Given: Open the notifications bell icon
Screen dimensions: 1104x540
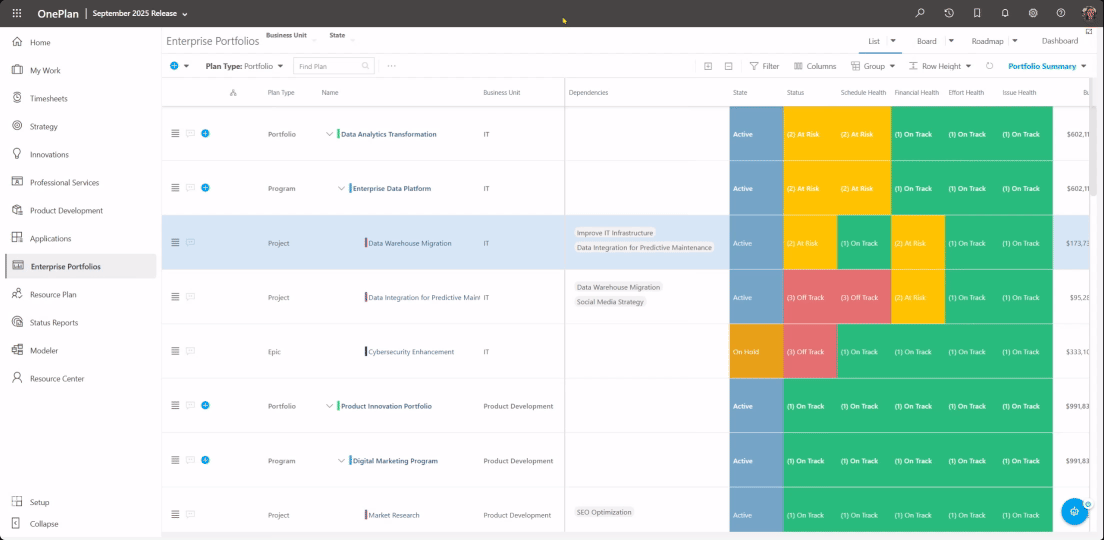Looking at the screenshot, I should click(x=1005, y=13).
